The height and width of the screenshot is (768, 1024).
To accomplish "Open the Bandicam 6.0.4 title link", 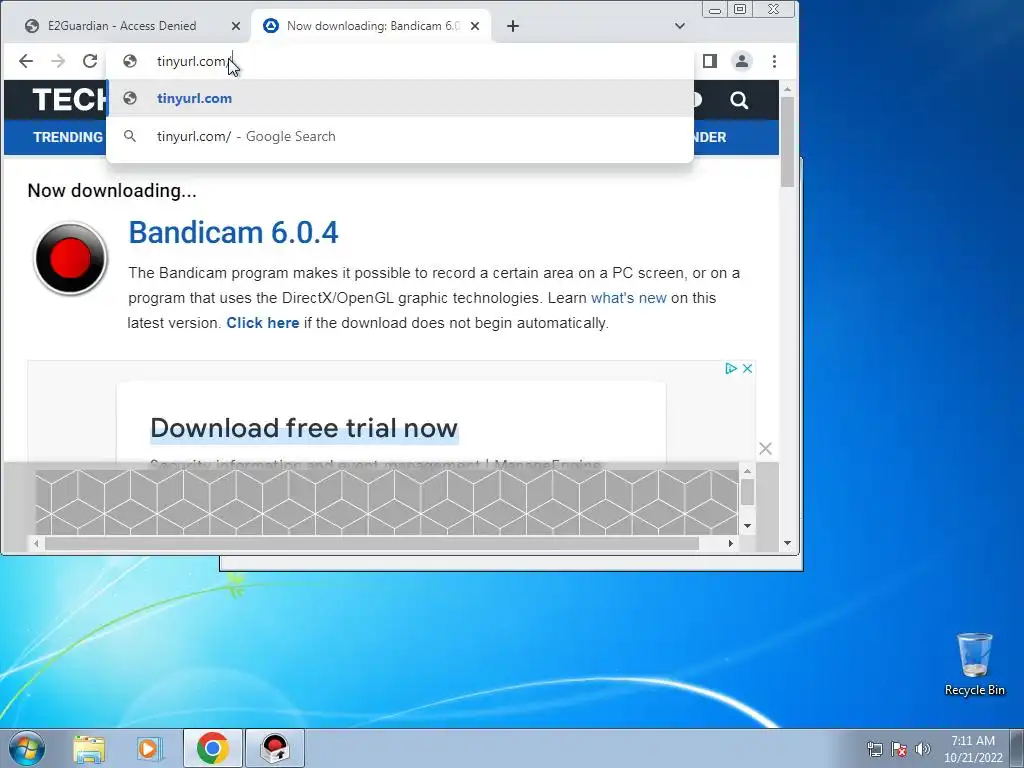I will 233,232.
